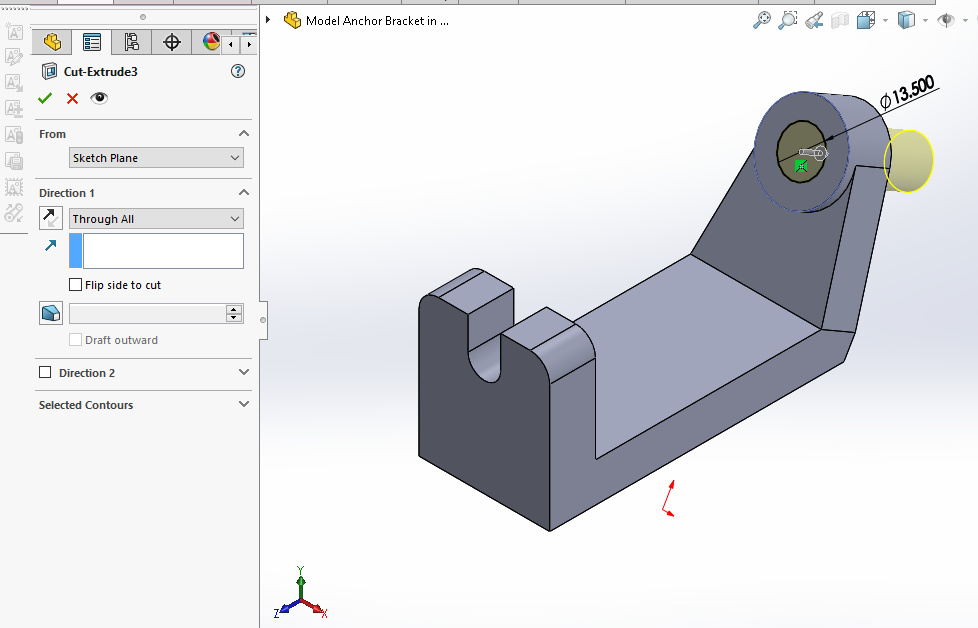Expand the Model Anchor Bracket flyout tree
Viewport: 978px width, 628px height.
point(268,20)
